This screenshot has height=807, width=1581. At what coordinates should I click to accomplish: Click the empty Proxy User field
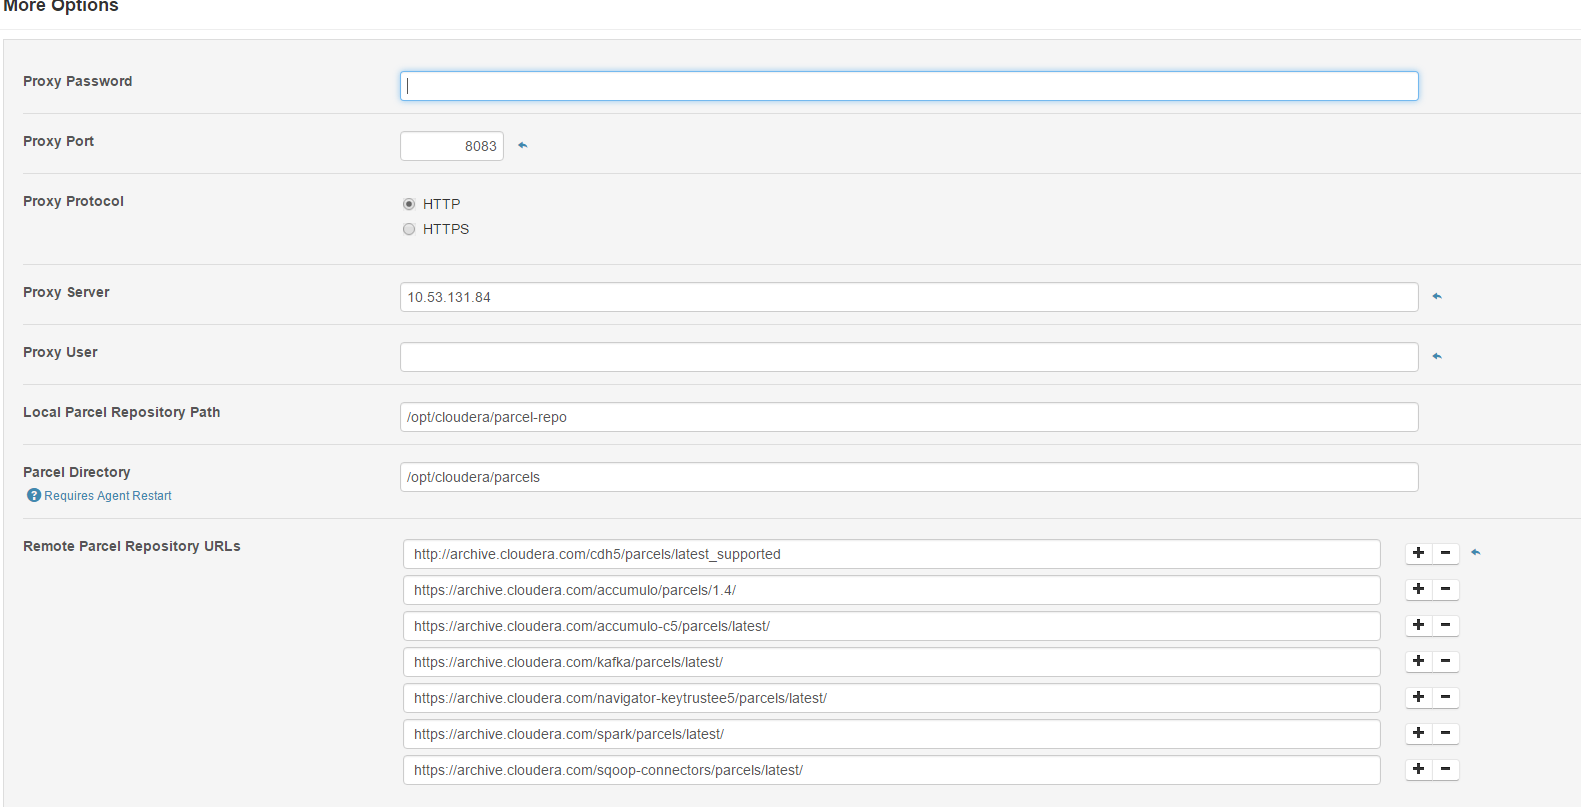click(909, 357)
